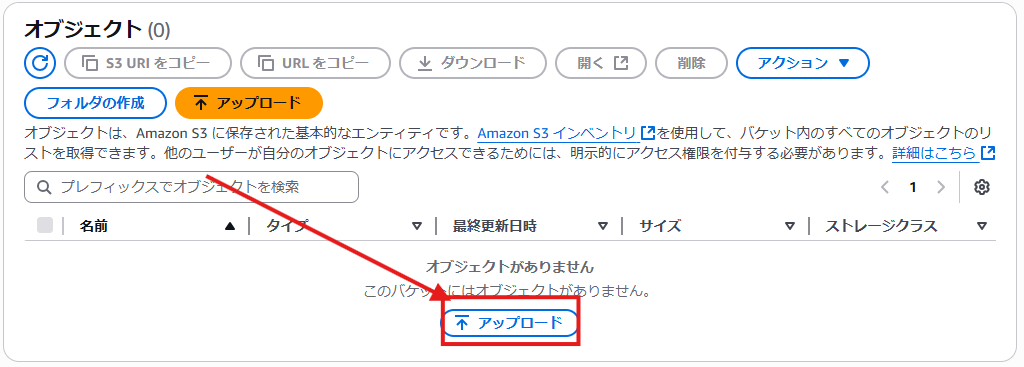The width and height of the screenshot is (1024, 367).
Task: Click the next page arrow
Action: point(941,187)
